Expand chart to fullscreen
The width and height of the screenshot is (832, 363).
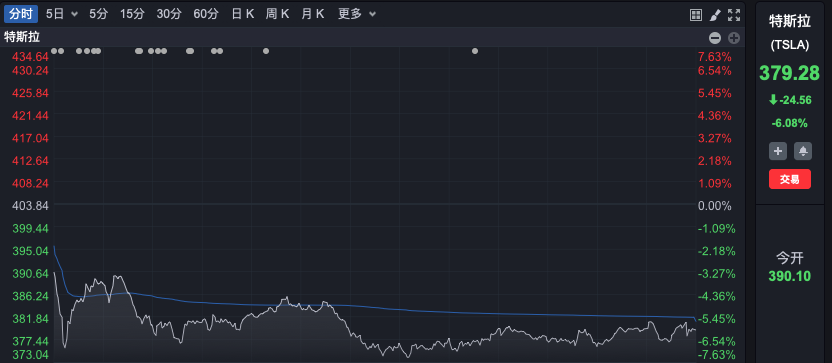click(734, 15)
